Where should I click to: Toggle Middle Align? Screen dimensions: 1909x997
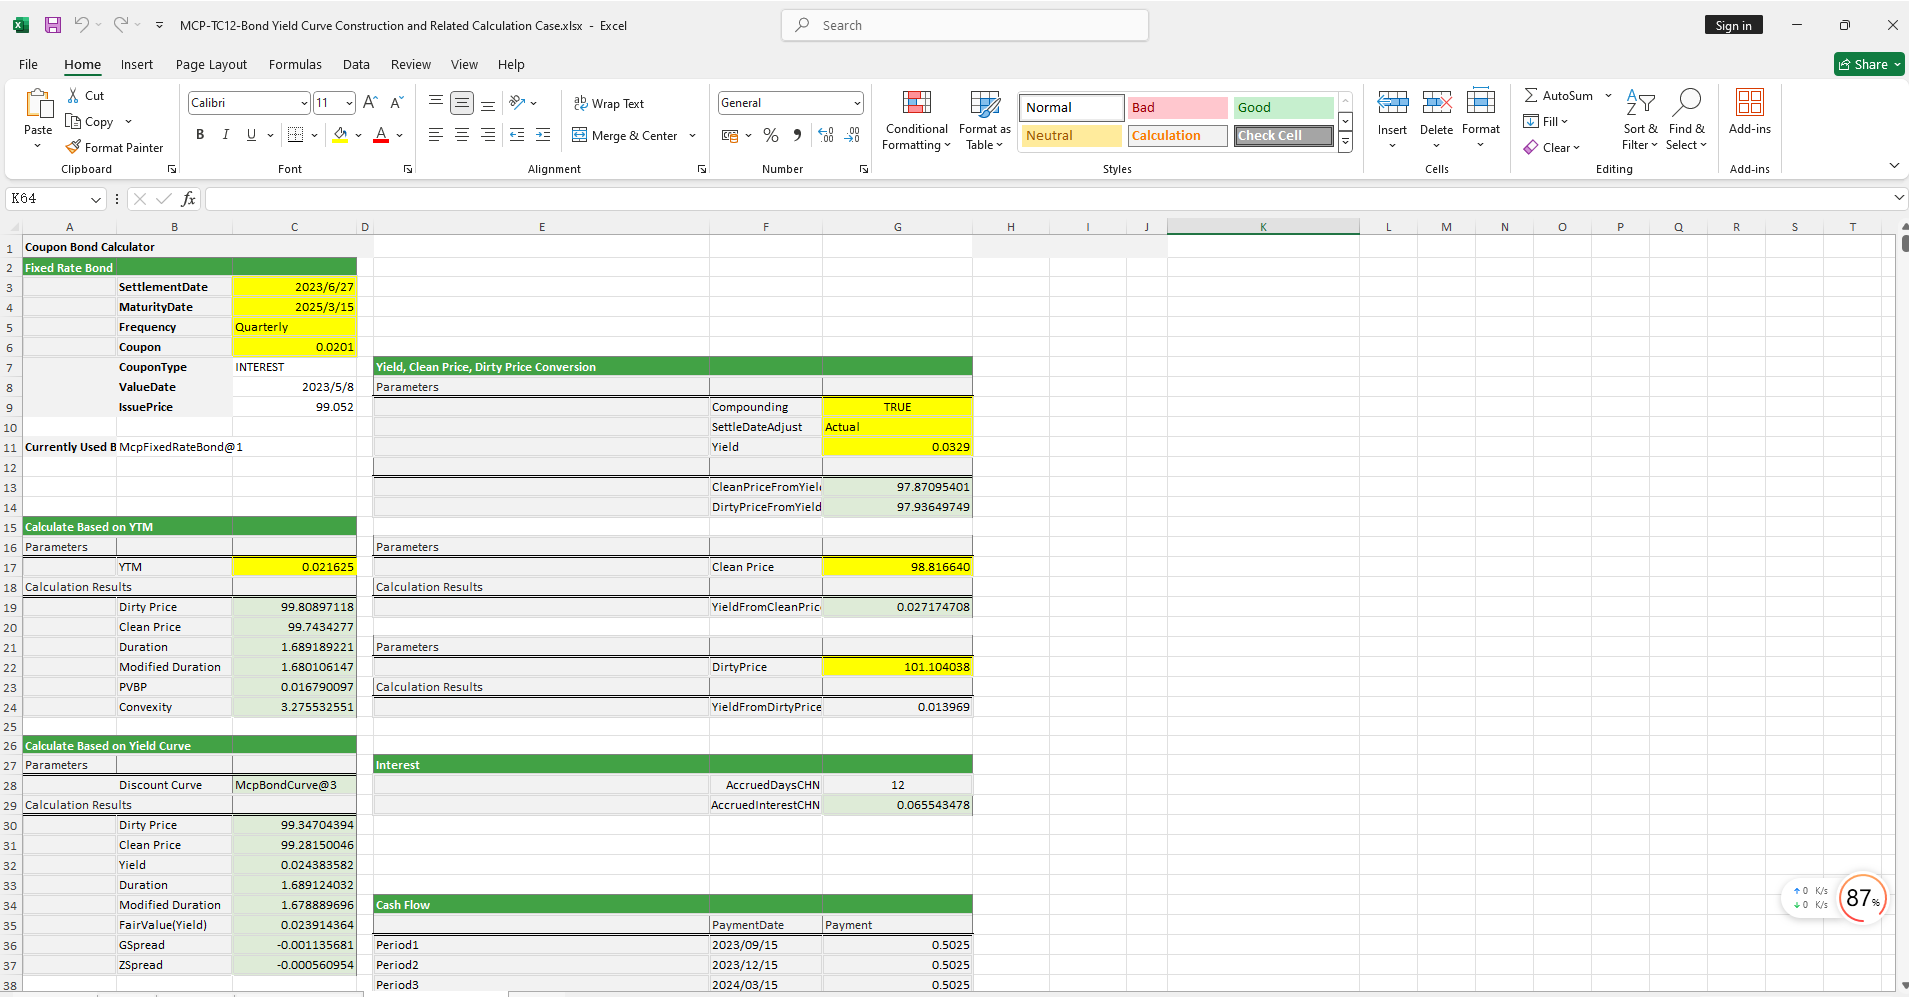[462, 102]
